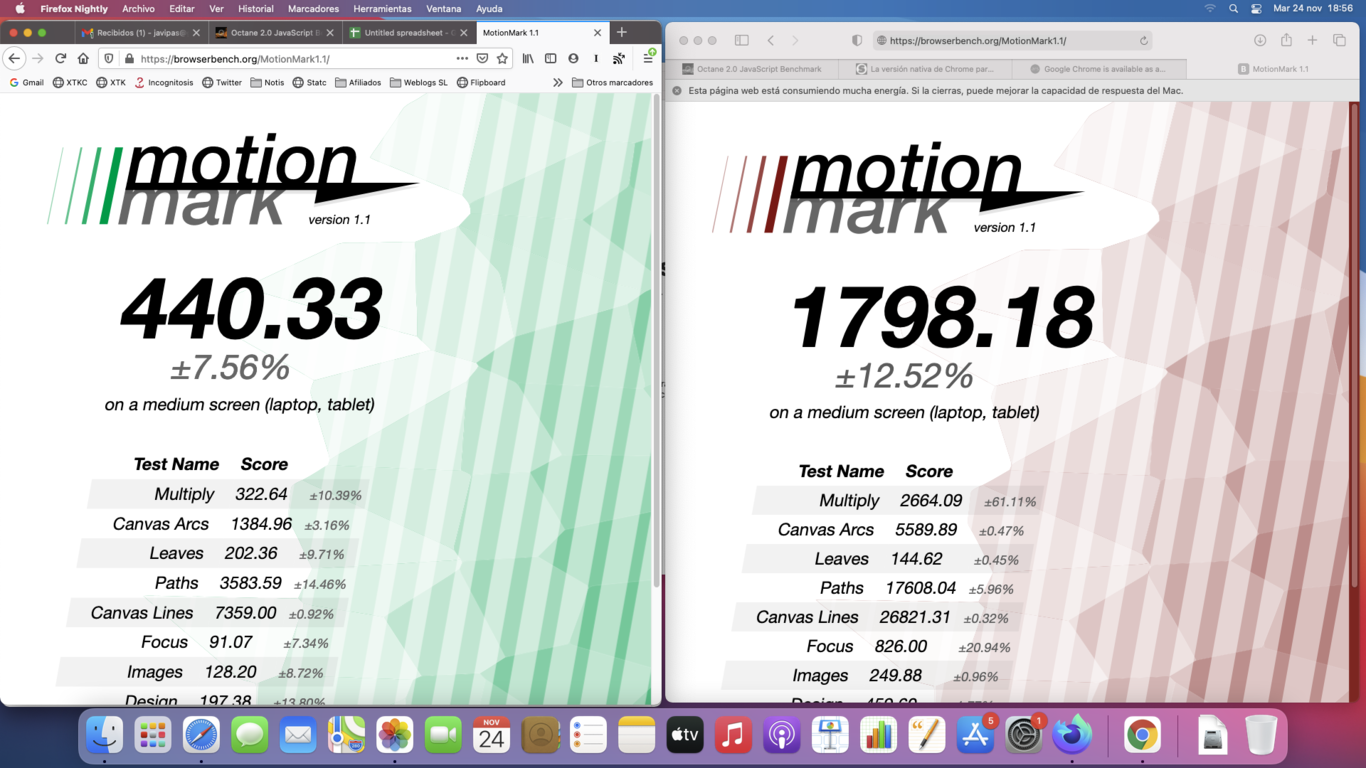The image size is (1366, 768).
Task: Open Firefox hamburger application menu
Action: click(x=647, y=59)
